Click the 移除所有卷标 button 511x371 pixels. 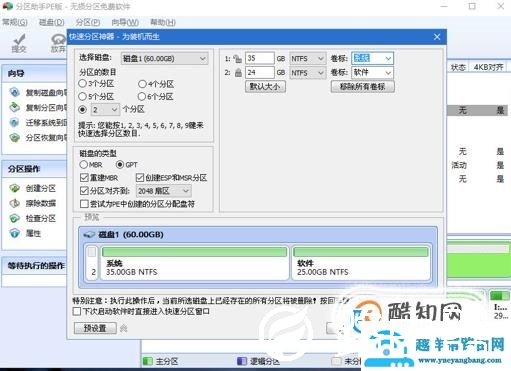click(363, 87)
